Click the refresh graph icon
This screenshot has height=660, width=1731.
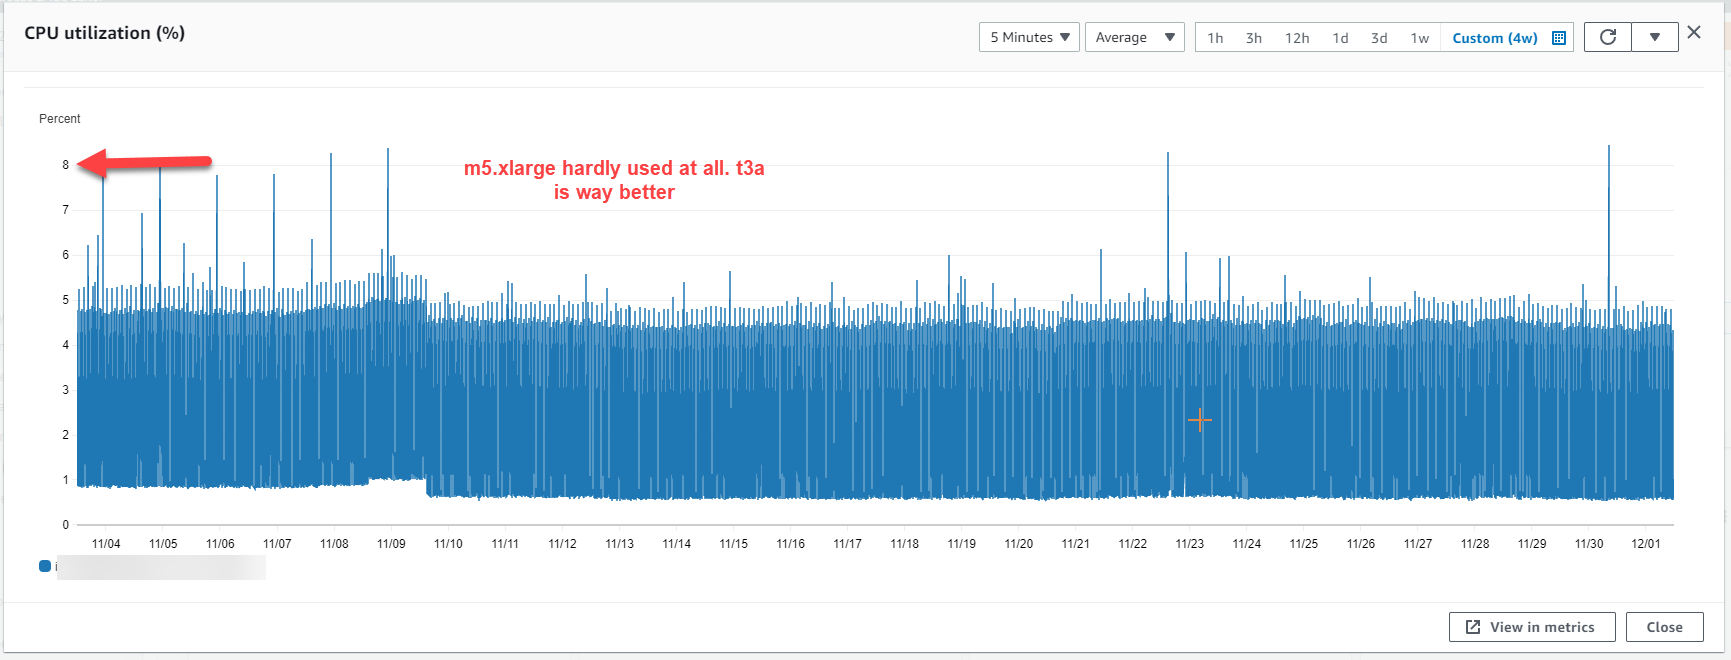(1607, 37)
